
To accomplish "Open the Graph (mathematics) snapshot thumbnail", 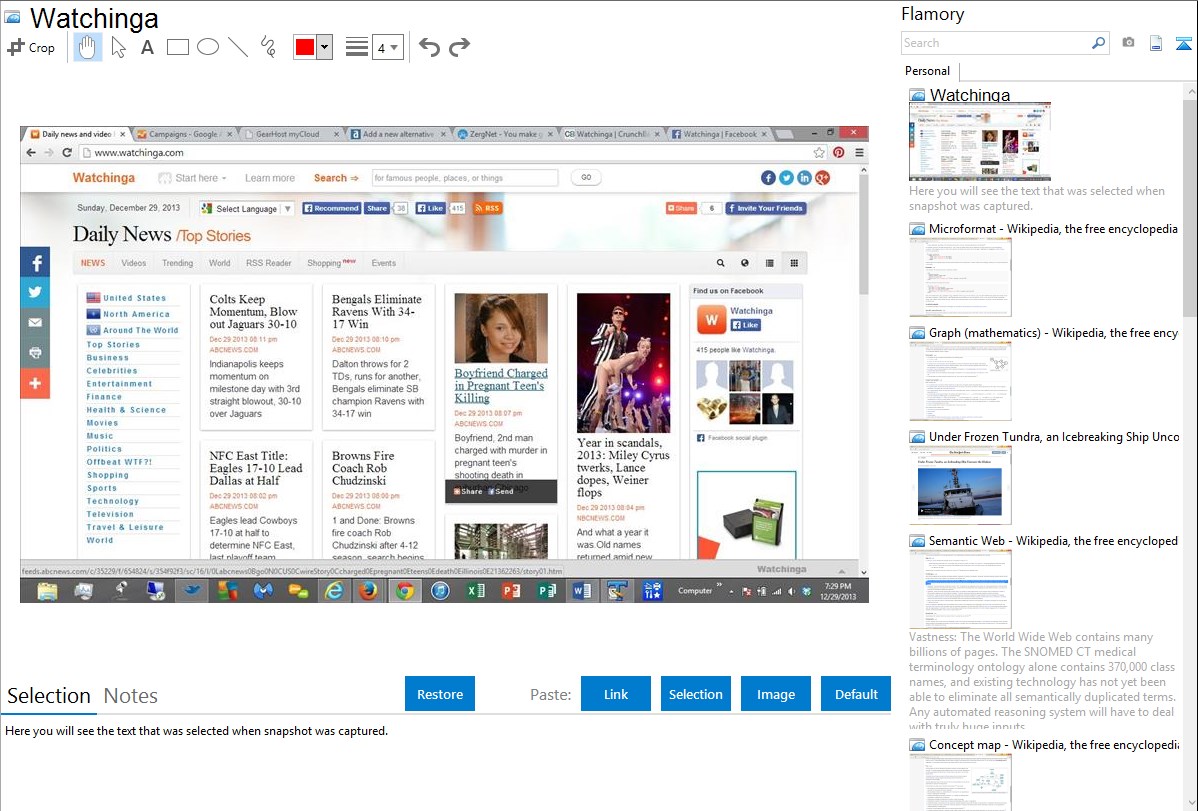I will [x=960, y=381].
